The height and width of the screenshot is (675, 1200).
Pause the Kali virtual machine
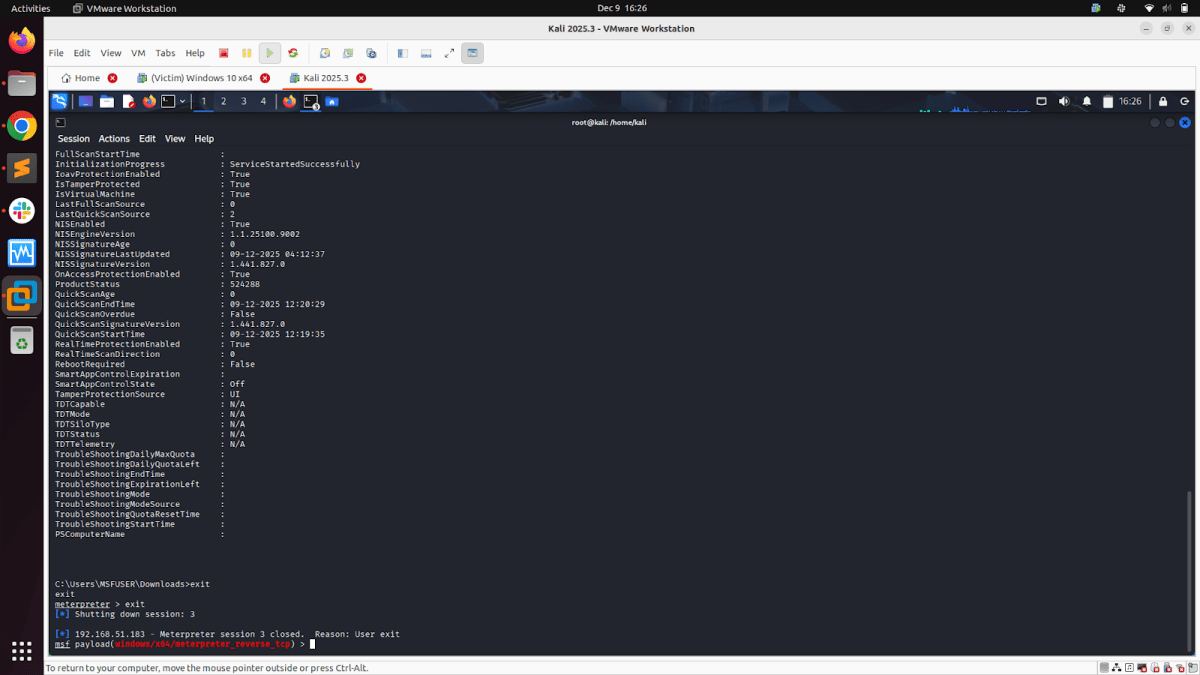(x=245, y=53)
